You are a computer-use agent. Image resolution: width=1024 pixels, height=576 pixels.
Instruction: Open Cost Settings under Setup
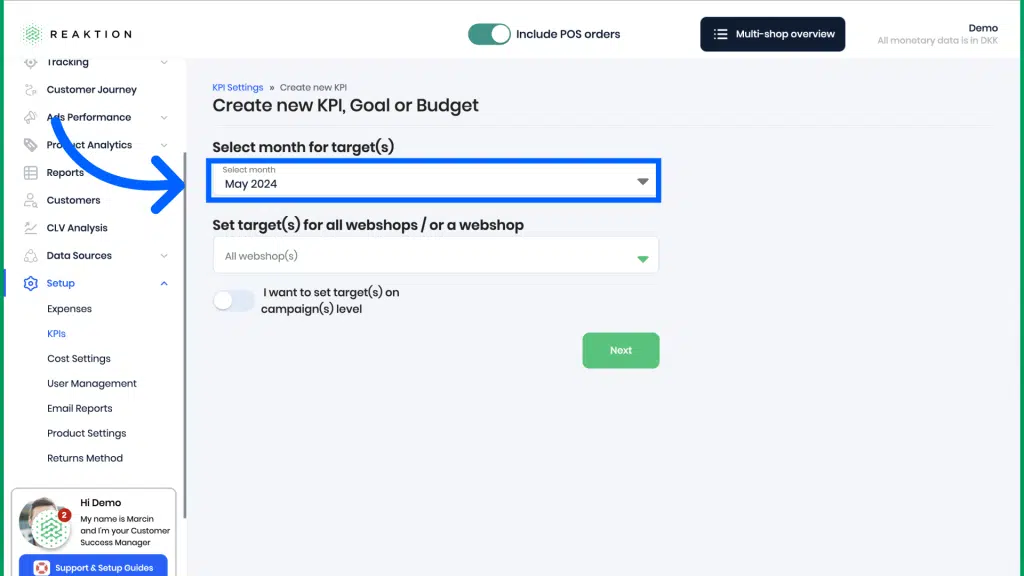coord(79,359)
